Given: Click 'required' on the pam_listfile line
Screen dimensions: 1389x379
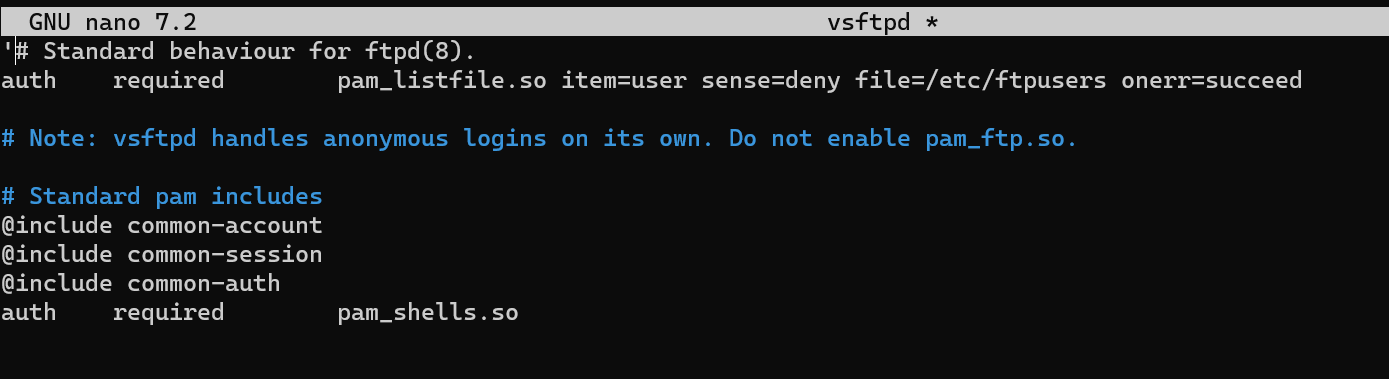Looking at the screenshot, I should click(168, 80).
